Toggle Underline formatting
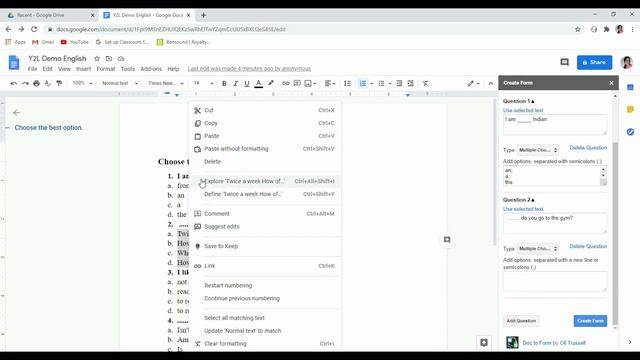 tap(247, 83)
